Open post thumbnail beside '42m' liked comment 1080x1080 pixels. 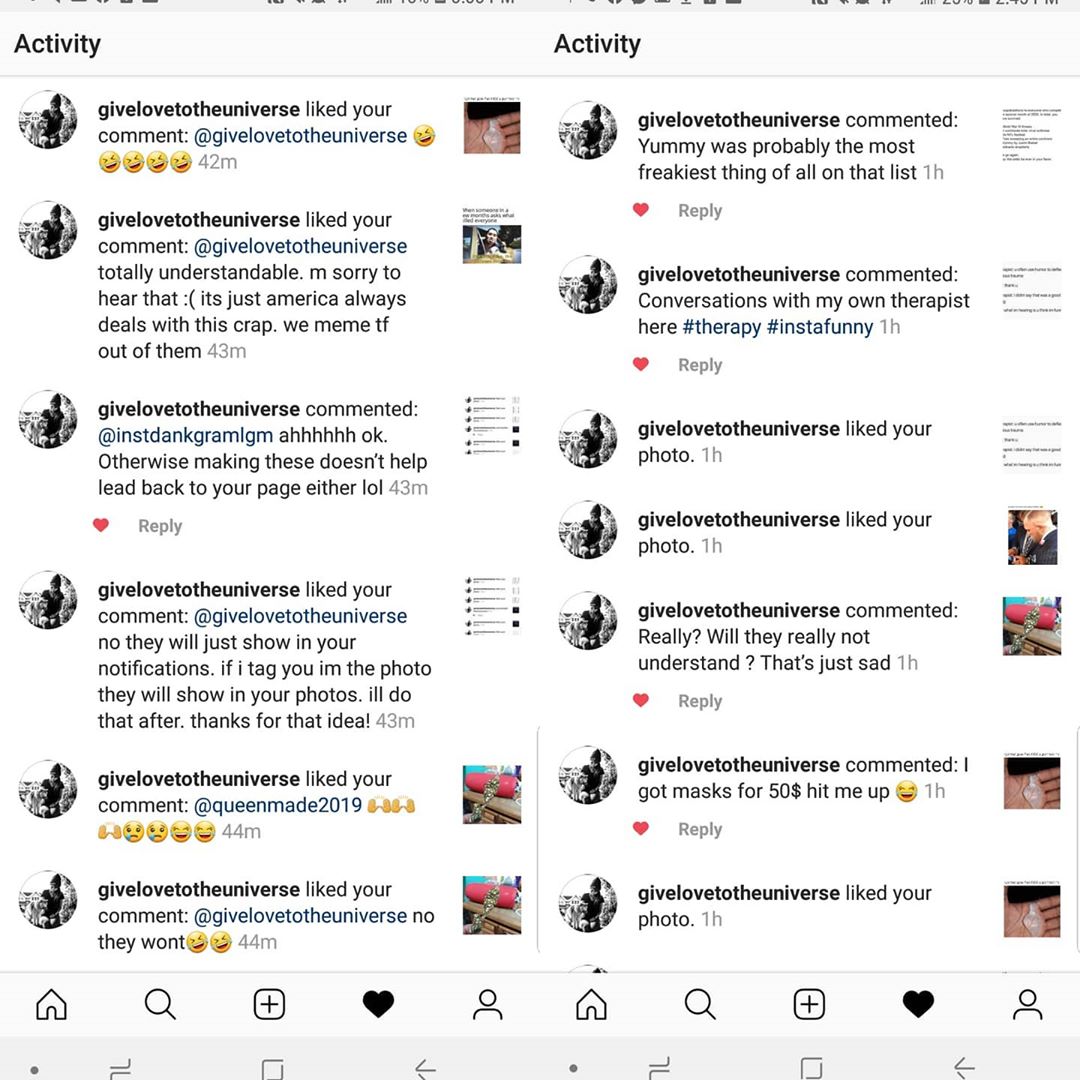pyautogui.click(x=492, y=125)
